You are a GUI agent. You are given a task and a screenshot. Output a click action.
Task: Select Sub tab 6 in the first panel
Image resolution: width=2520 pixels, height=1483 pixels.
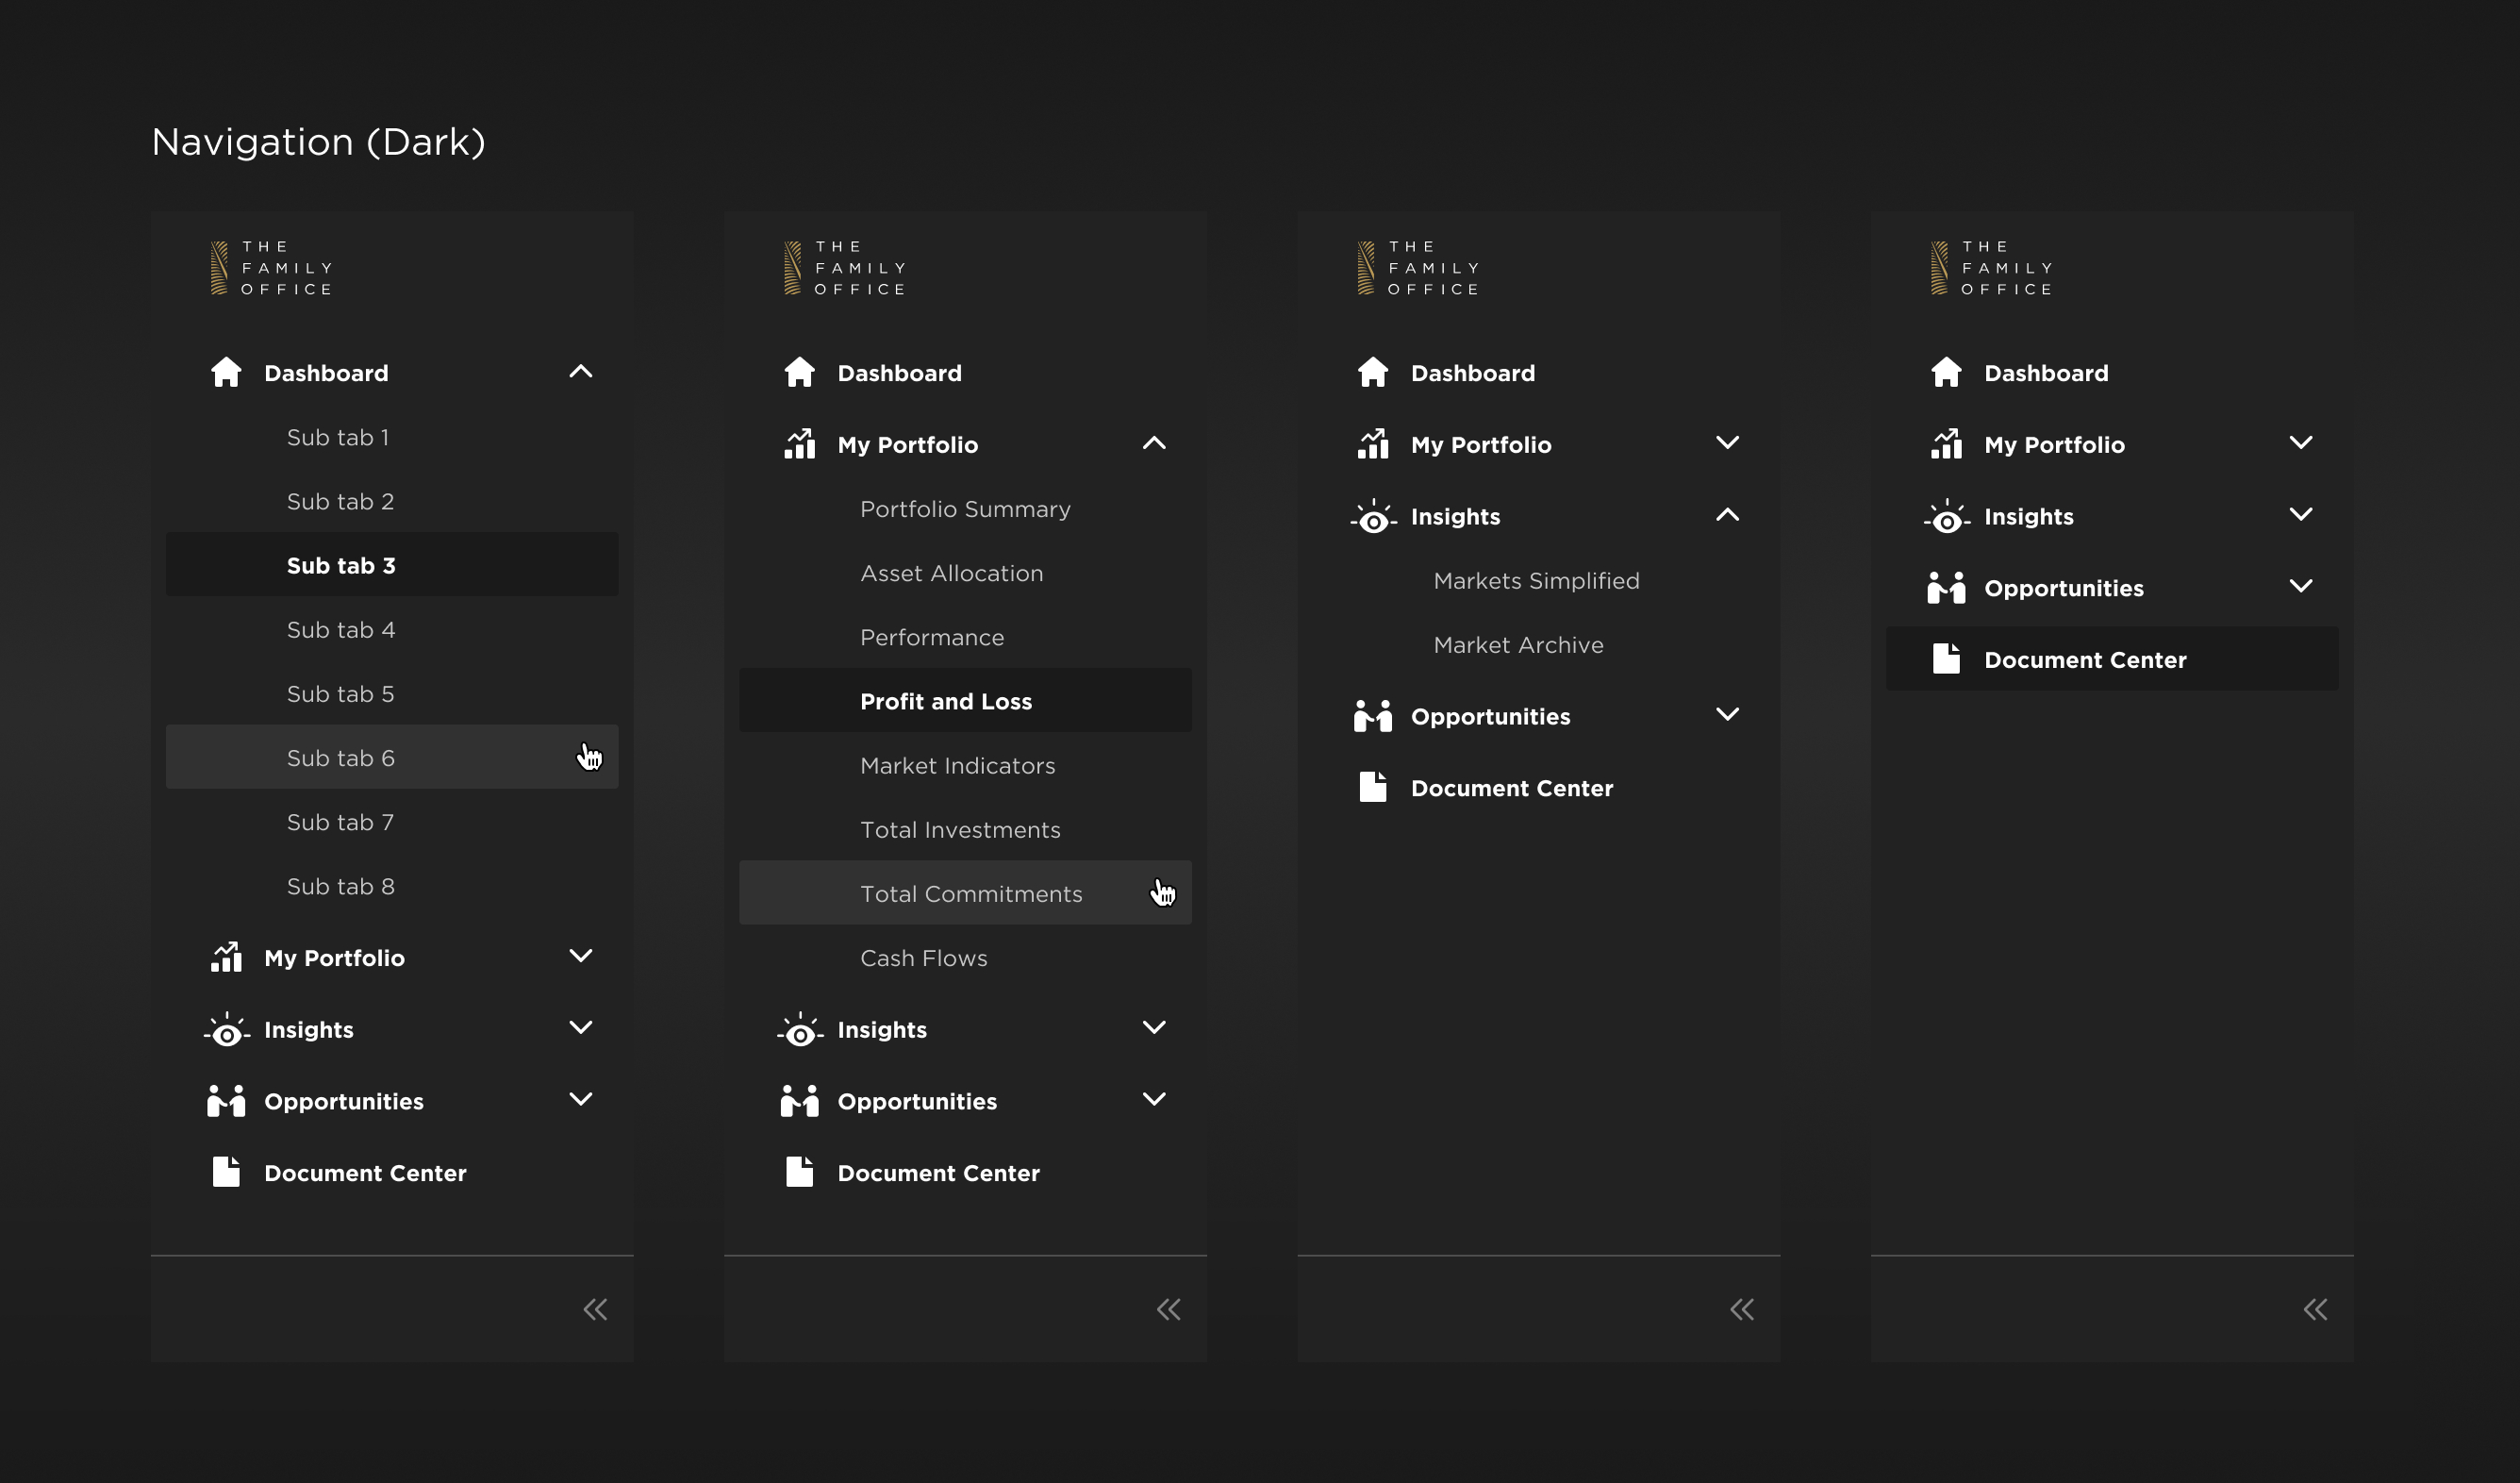(x=341, y=758)
